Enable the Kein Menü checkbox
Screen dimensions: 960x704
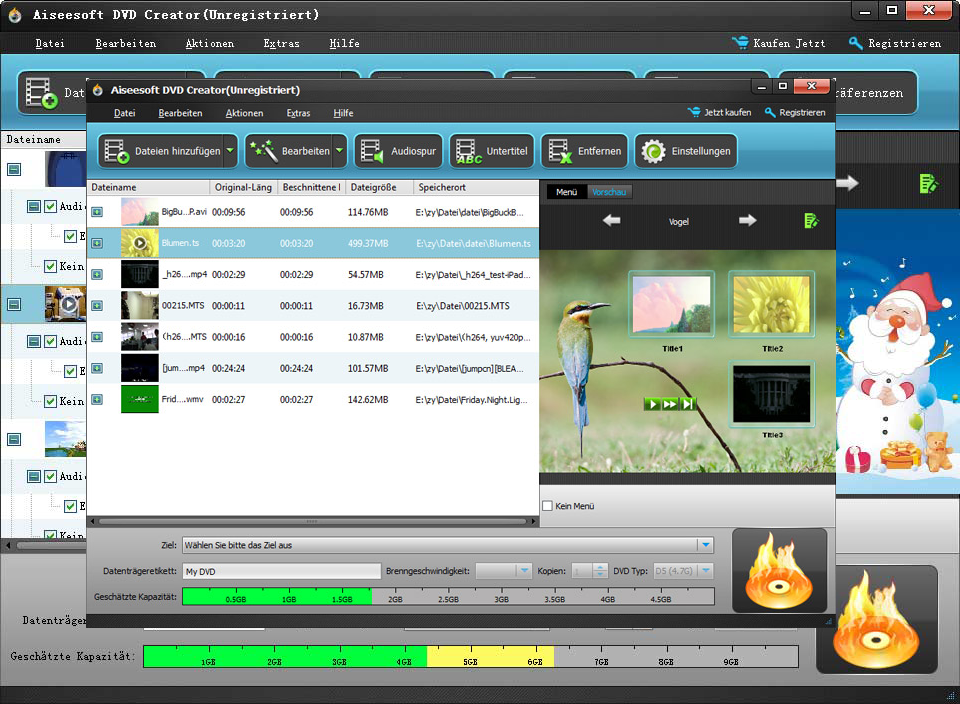pos(546,506)
